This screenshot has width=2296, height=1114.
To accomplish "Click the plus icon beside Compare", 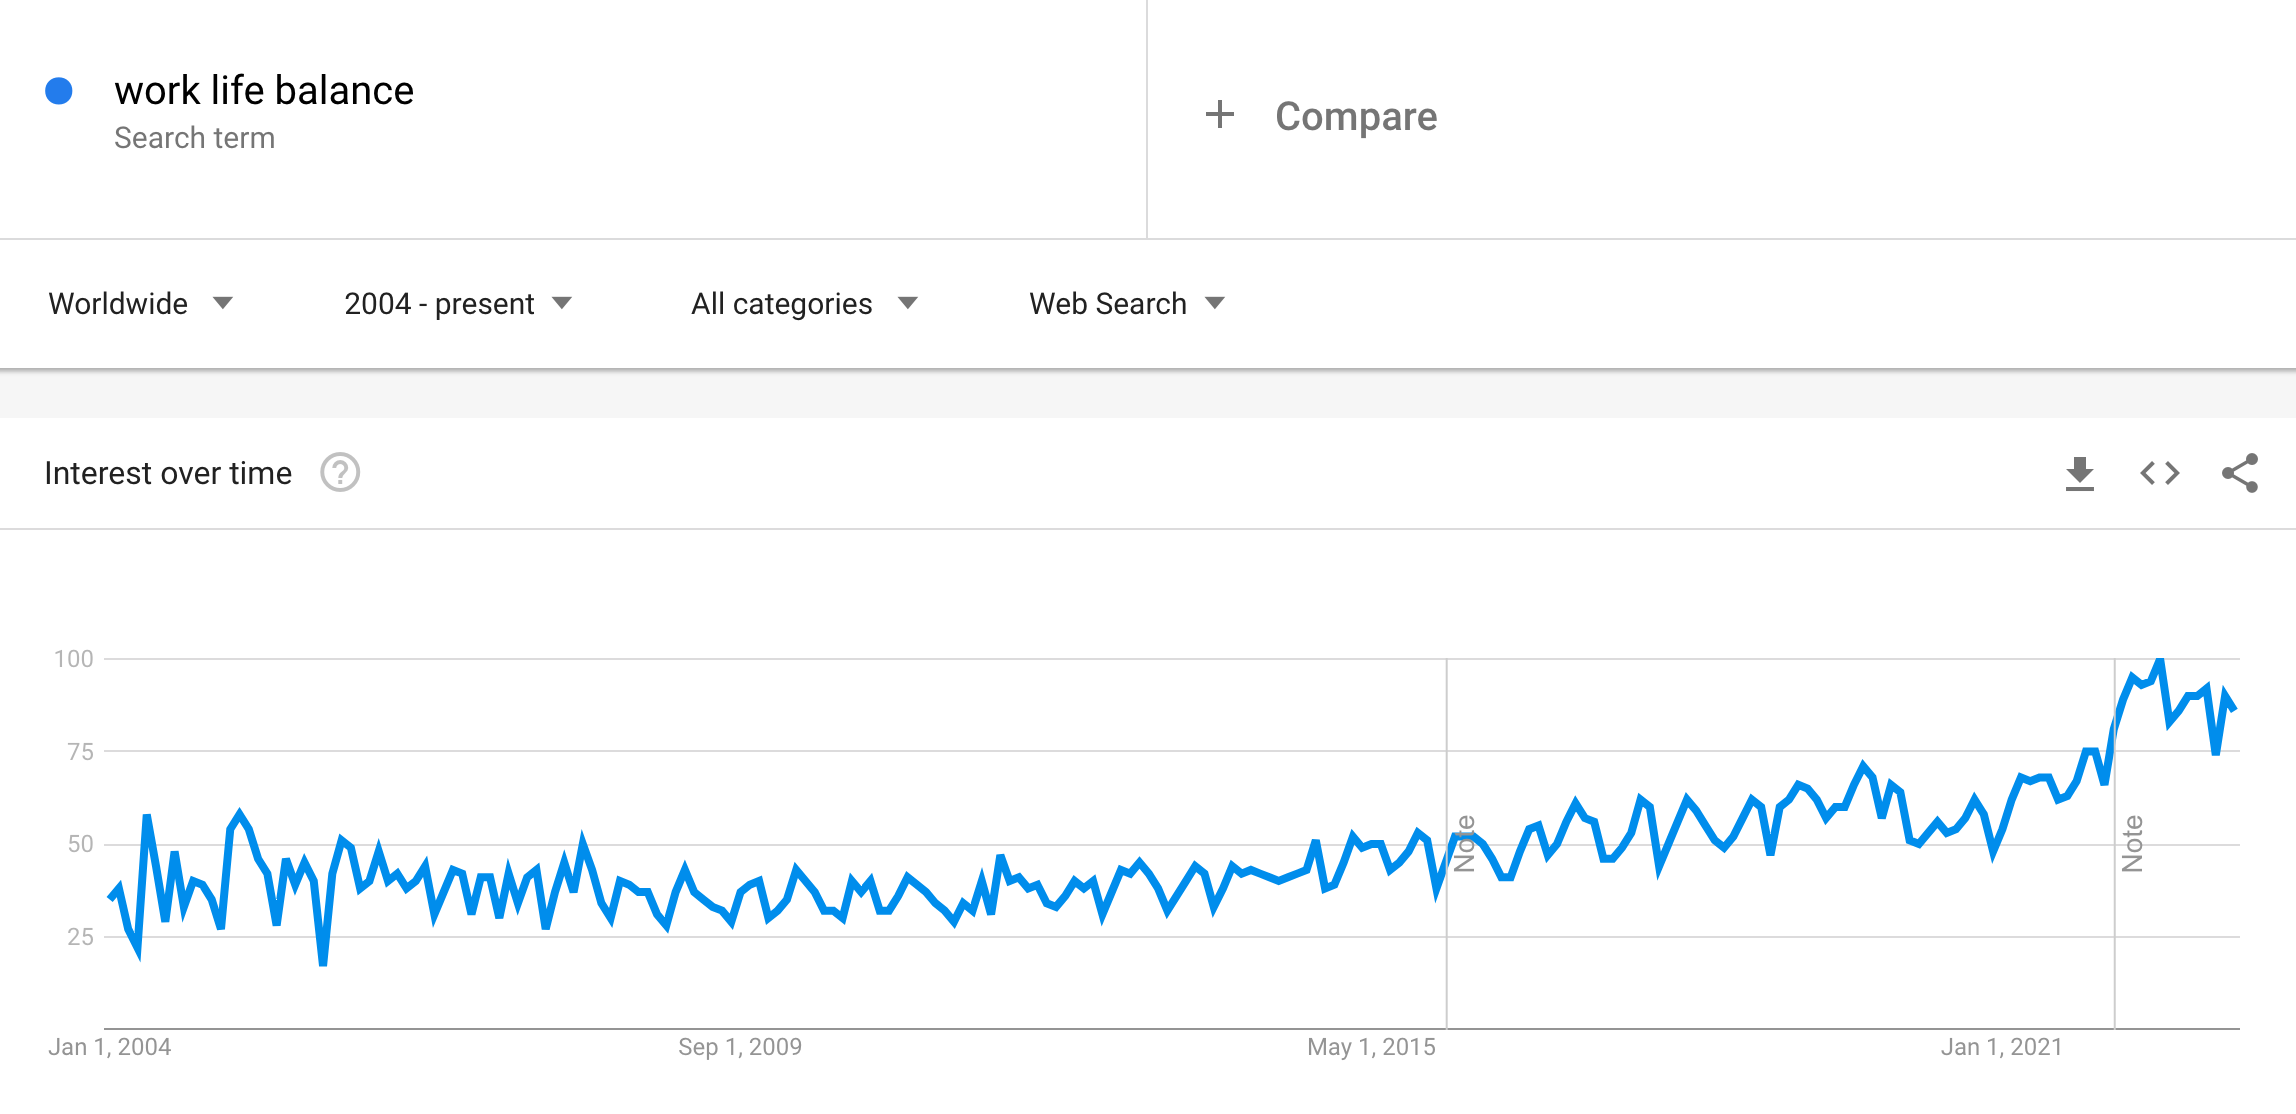I will [x=1219, y=115].
